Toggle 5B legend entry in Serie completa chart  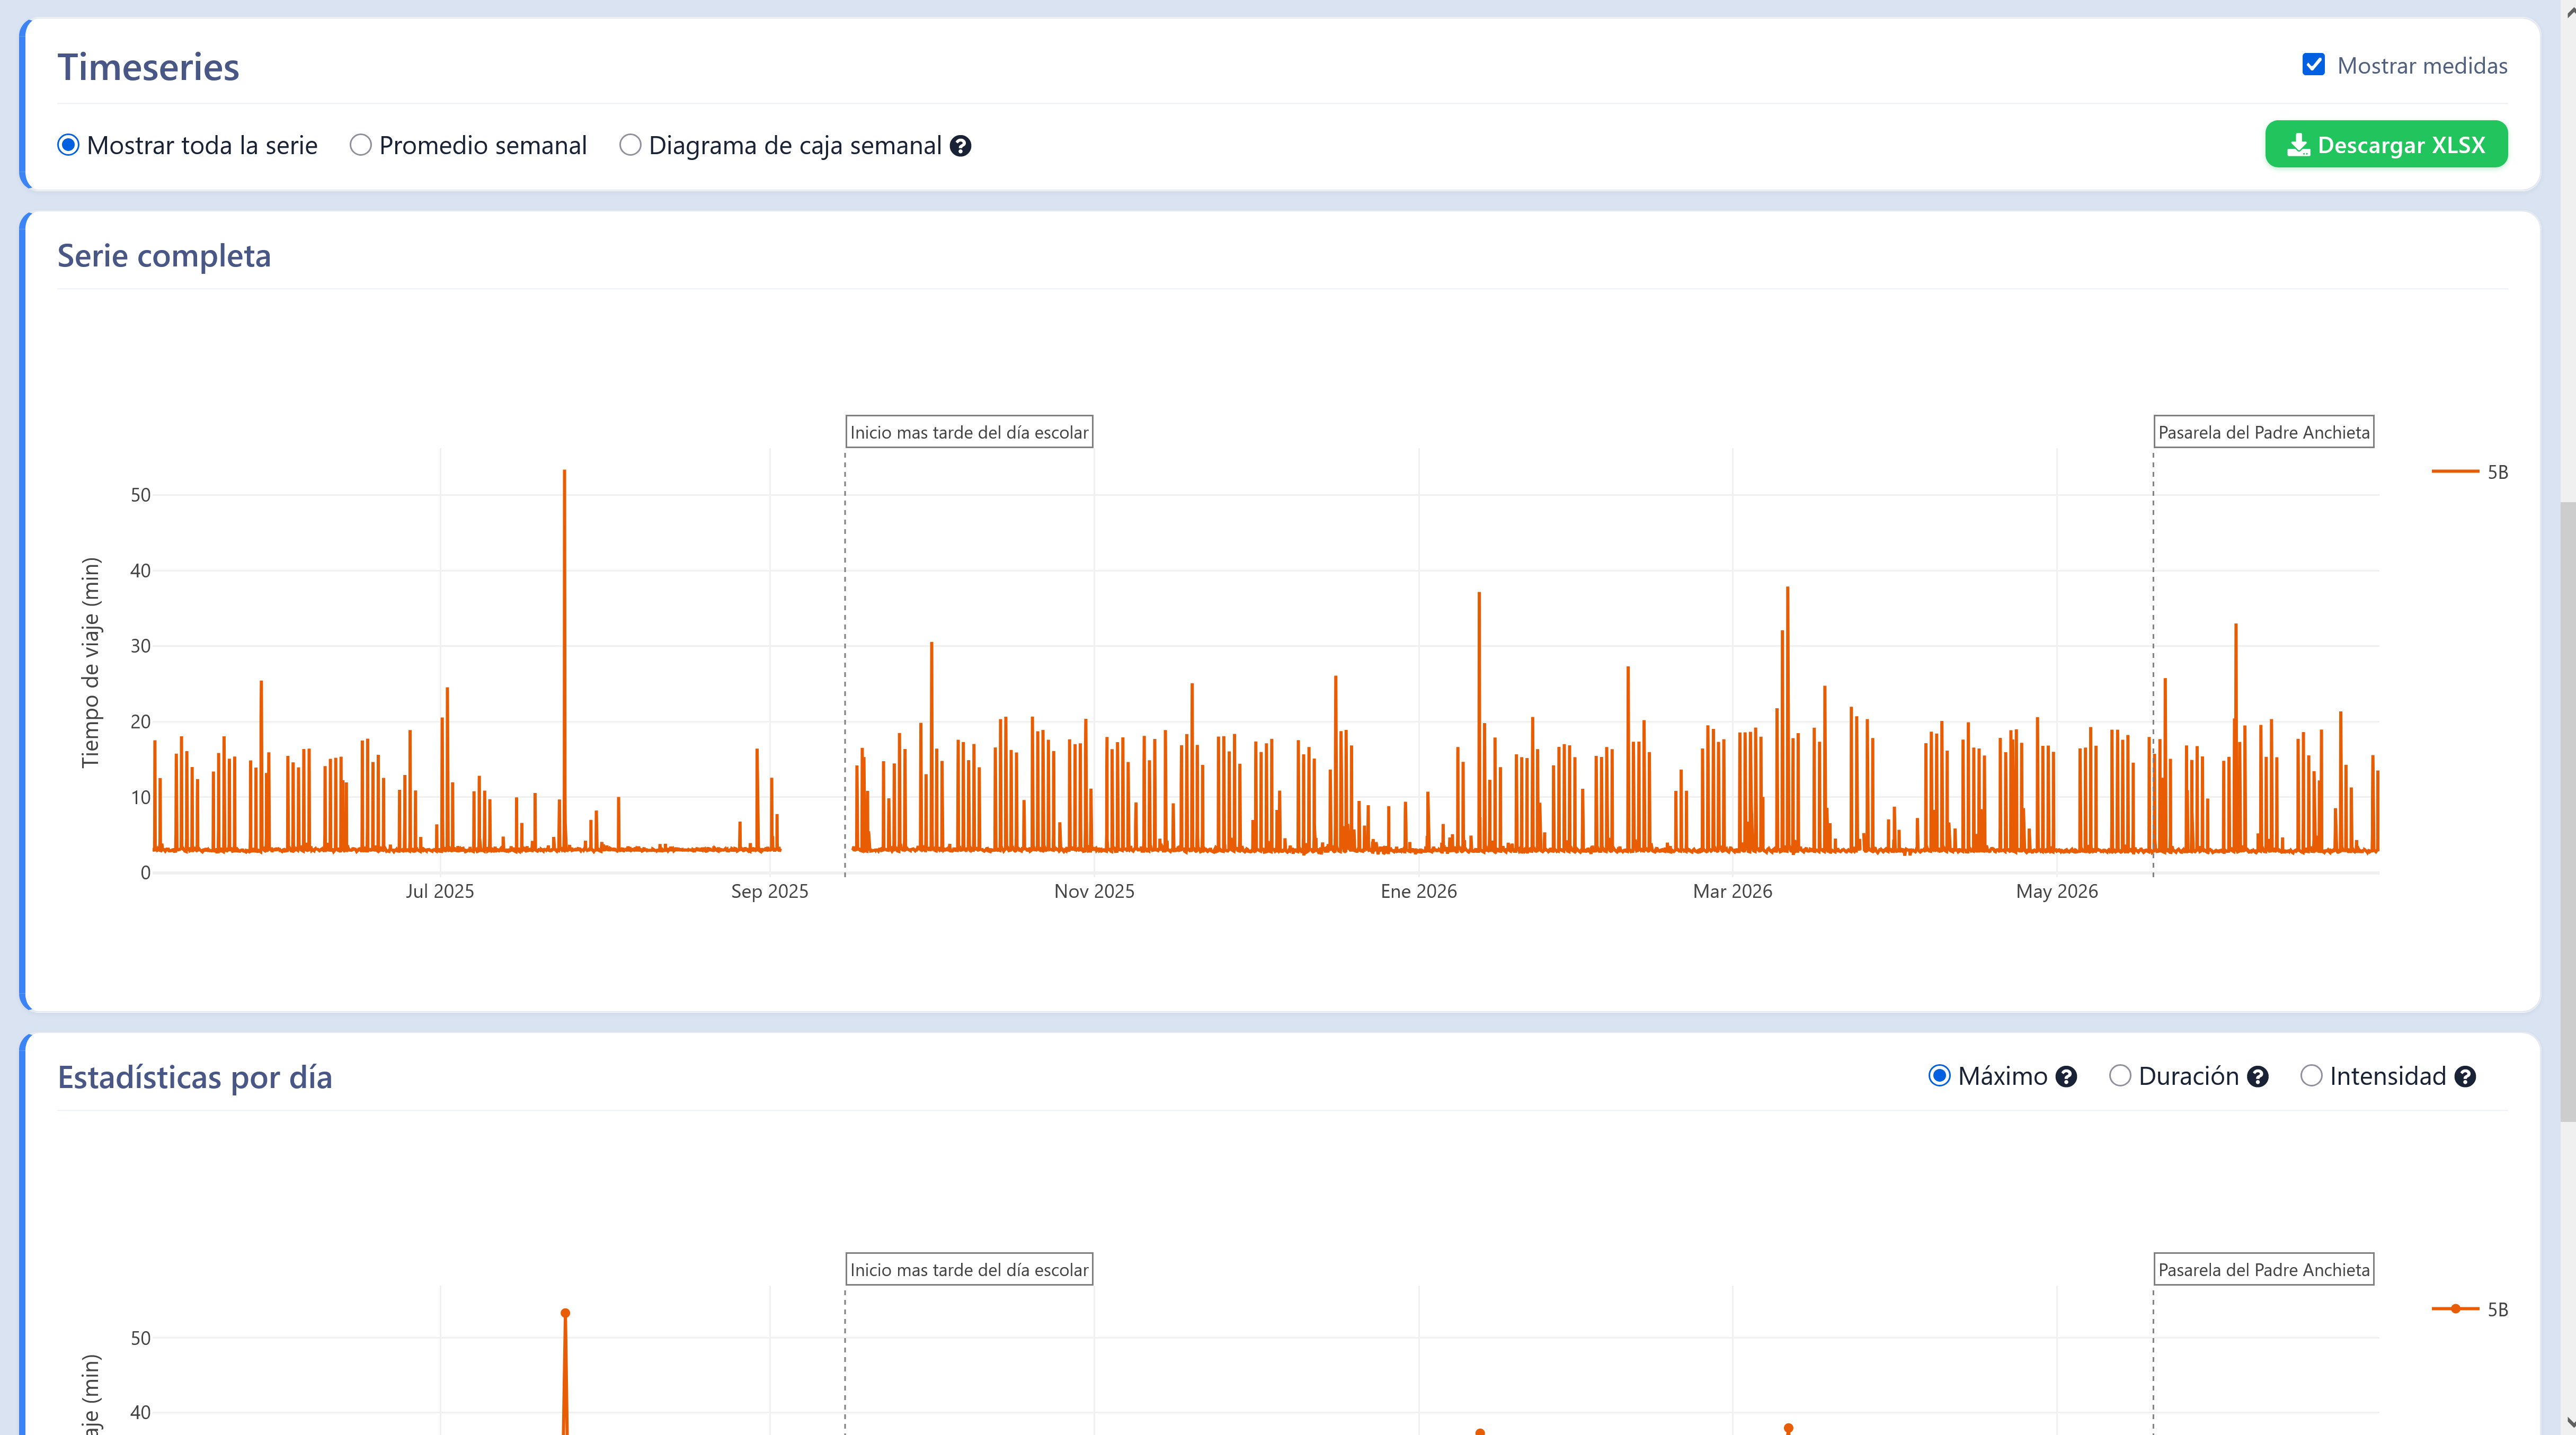tap(2470, 472)
